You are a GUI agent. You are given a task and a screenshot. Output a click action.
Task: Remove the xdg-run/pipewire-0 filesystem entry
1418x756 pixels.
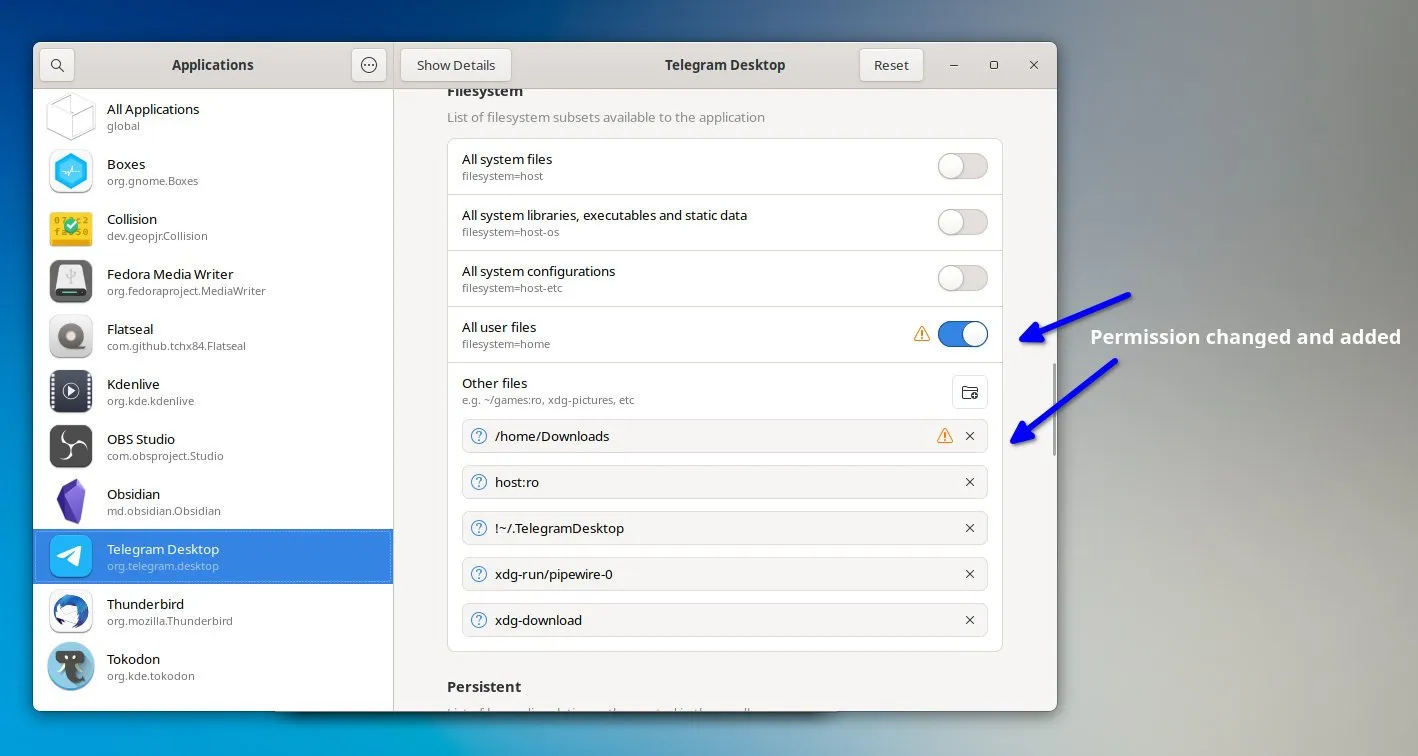pos(969,574)
